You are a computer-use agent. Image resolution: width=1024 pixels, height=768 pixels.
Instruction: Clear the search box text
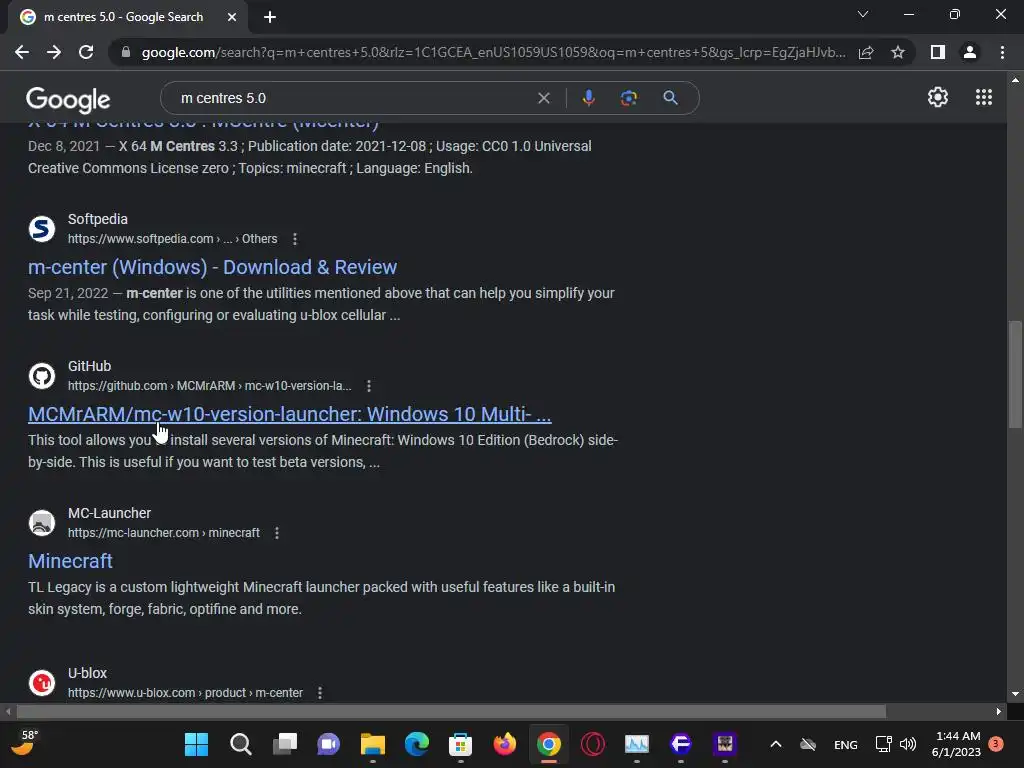543,98
